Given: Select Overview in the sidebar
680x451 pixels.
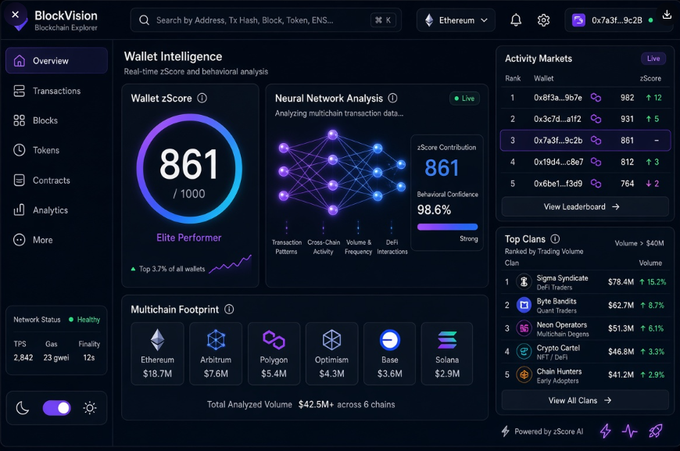Looking at the screenshot, I should click(x=56, y=61).
